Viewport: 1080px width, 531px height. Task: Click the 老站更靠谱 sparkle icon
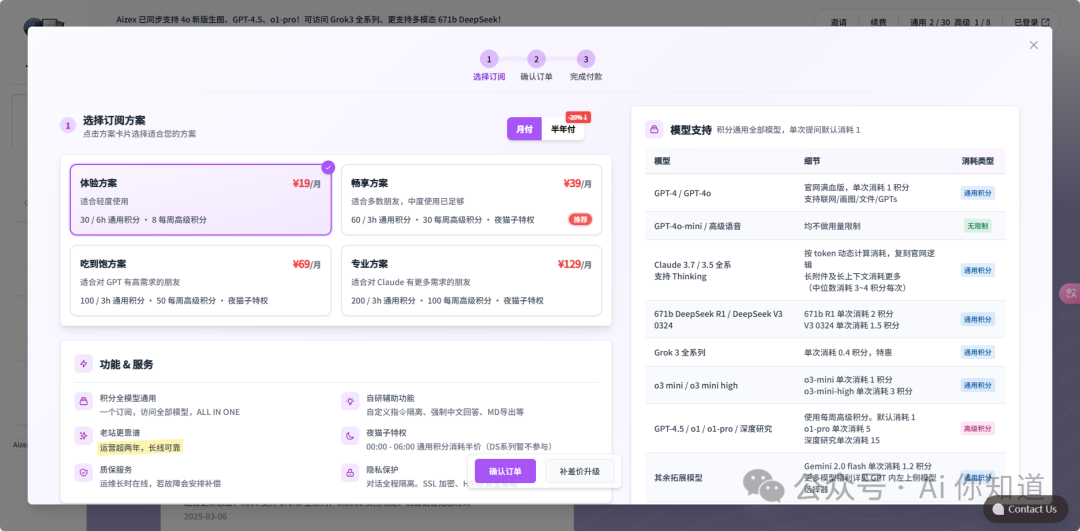tap(83, 436)
